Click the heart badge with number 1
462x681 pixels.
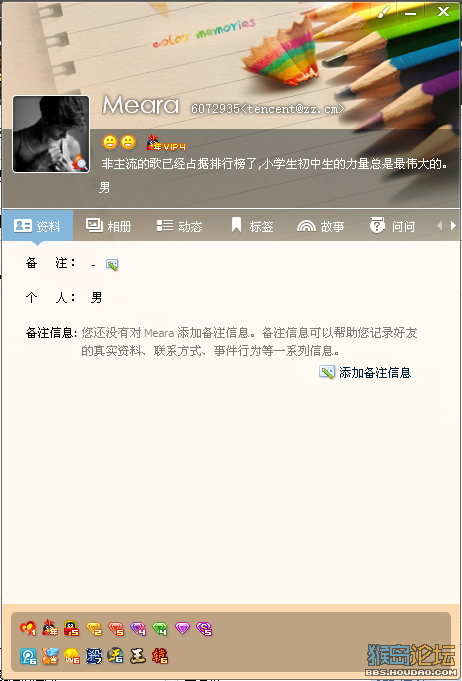28,628
